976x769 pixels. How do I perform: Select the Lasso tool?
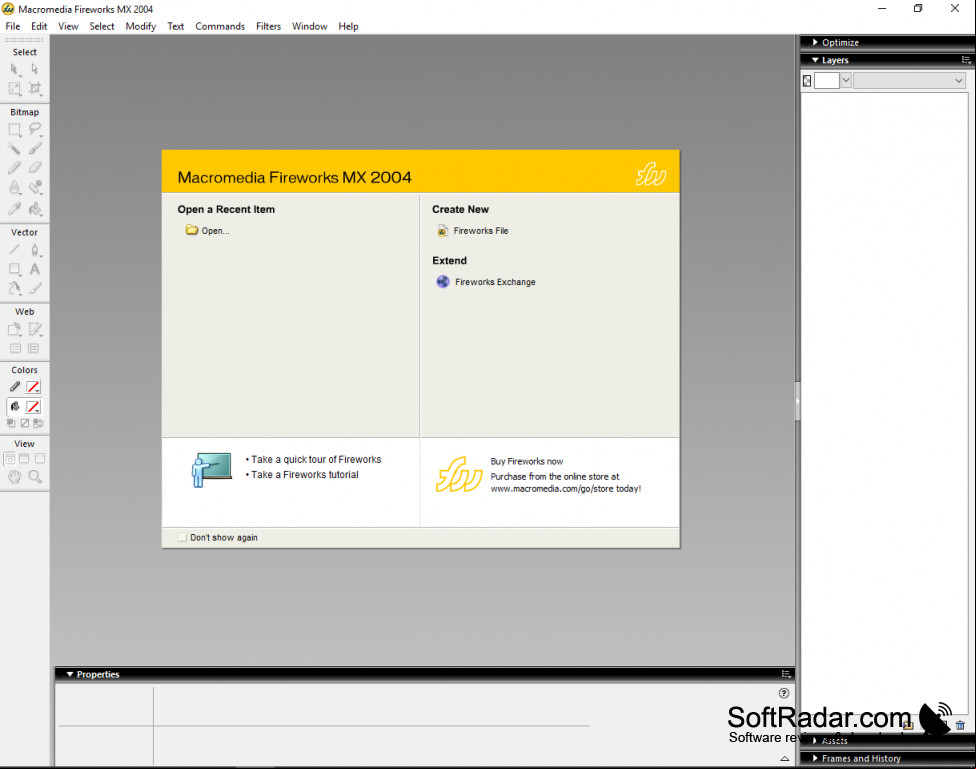tap(35, 130)
